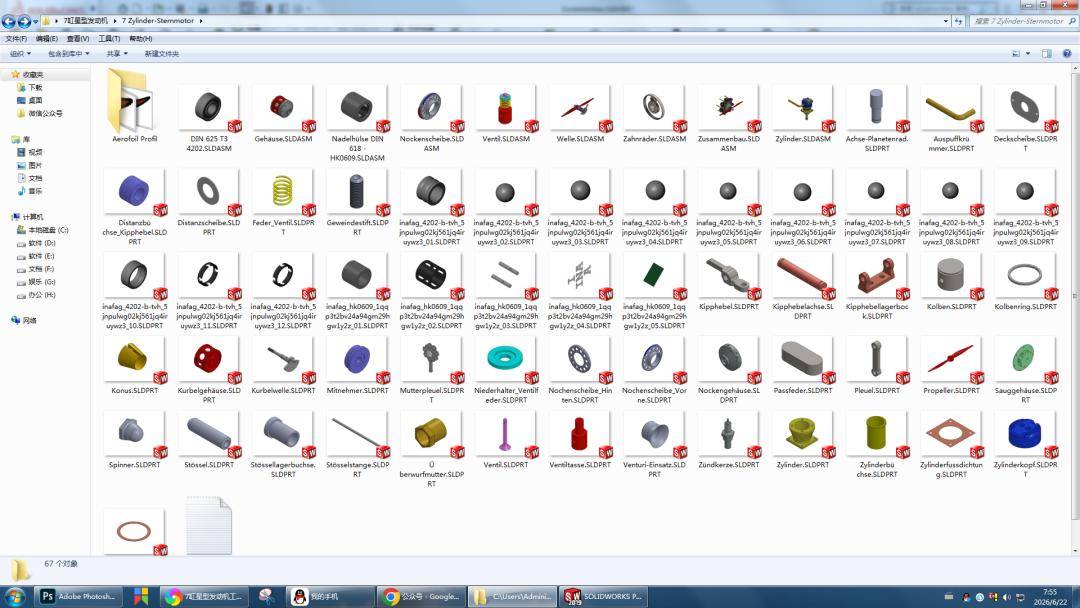Select the Nockenscheibe.SLDASM file

431,116
